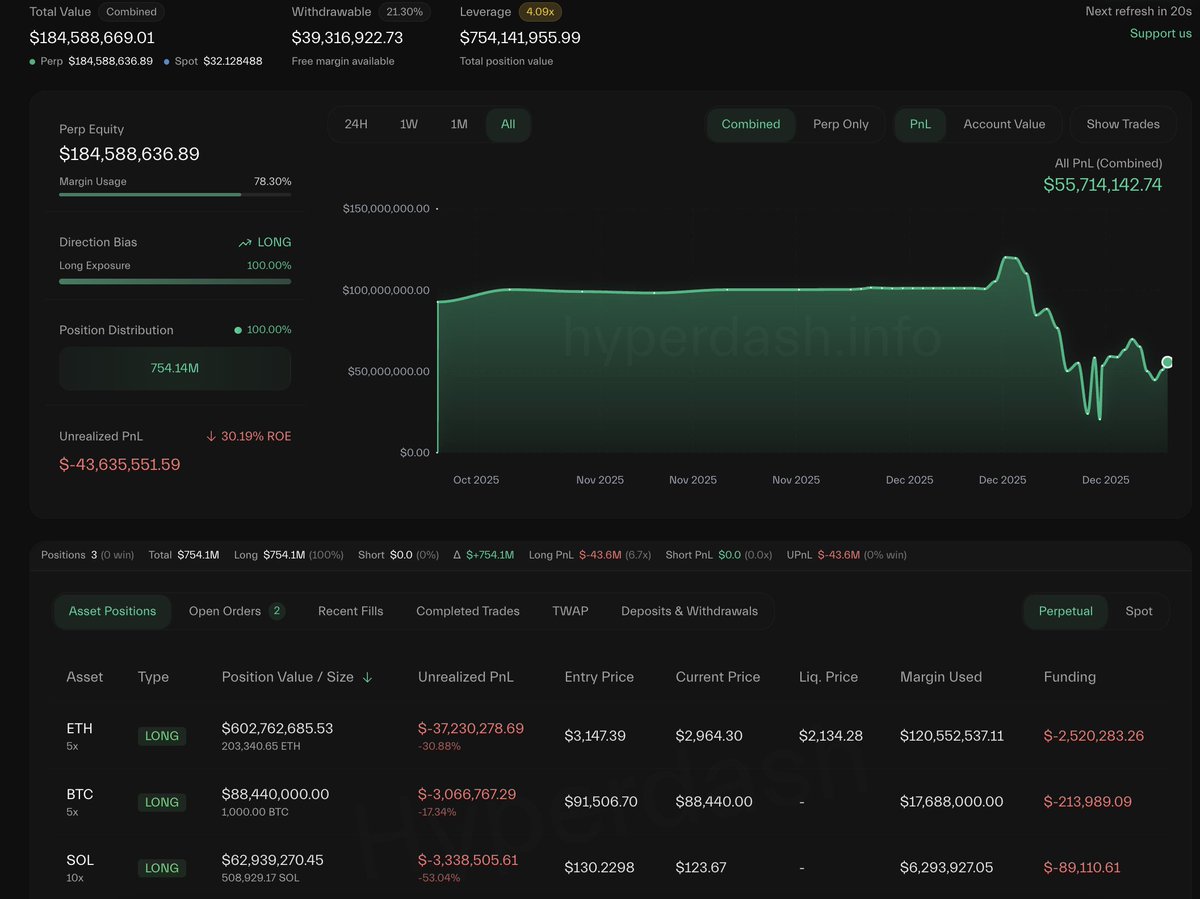Image resolution: width=1200 pixels, height=899 pixels.
Task: Click the Combined badge next to Total Value
Action: [131, 12]
